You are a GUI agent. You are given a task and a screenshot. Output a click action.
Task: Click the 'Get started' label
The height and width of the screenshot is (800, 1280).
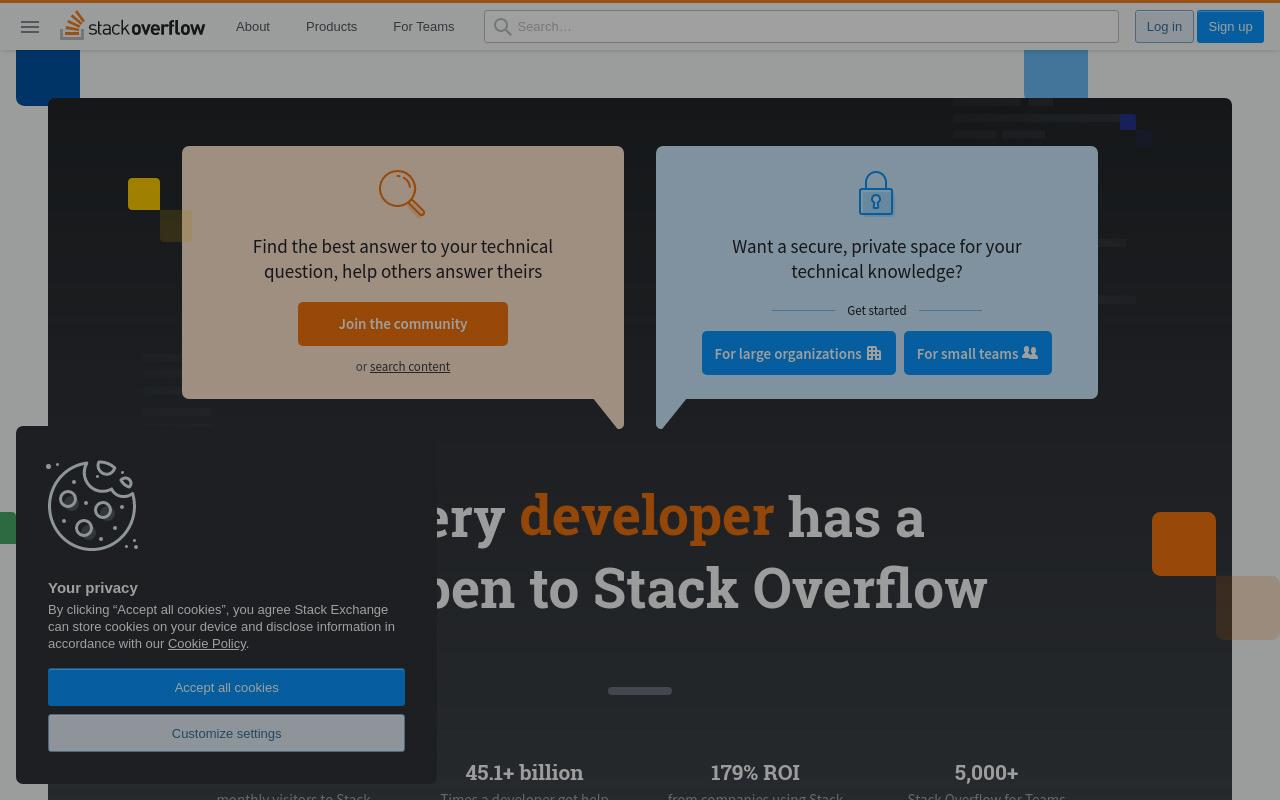coord(877,311)
